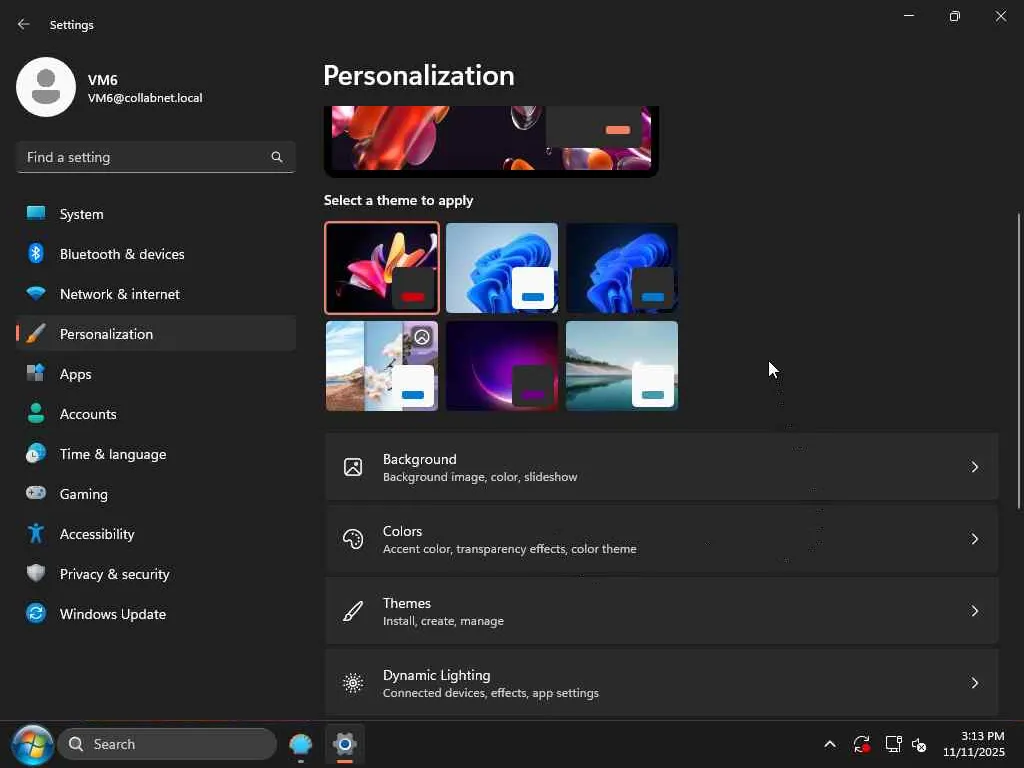Image resolution: width=1024 pixels, height=768 pixels.
Task: Click the Accessibility figure icon
Action: coord(36,534)
